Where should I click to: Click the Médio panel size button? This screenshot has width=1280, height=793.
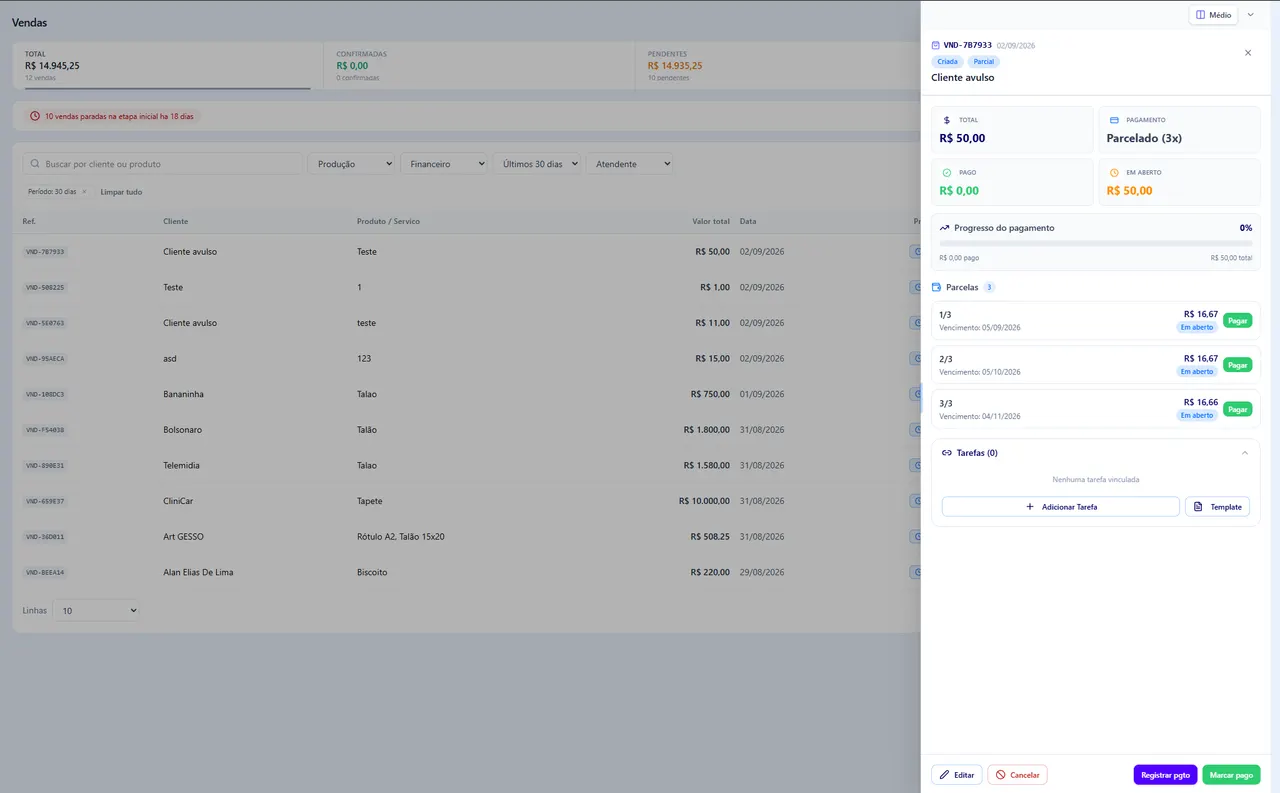click(1213, 15)
